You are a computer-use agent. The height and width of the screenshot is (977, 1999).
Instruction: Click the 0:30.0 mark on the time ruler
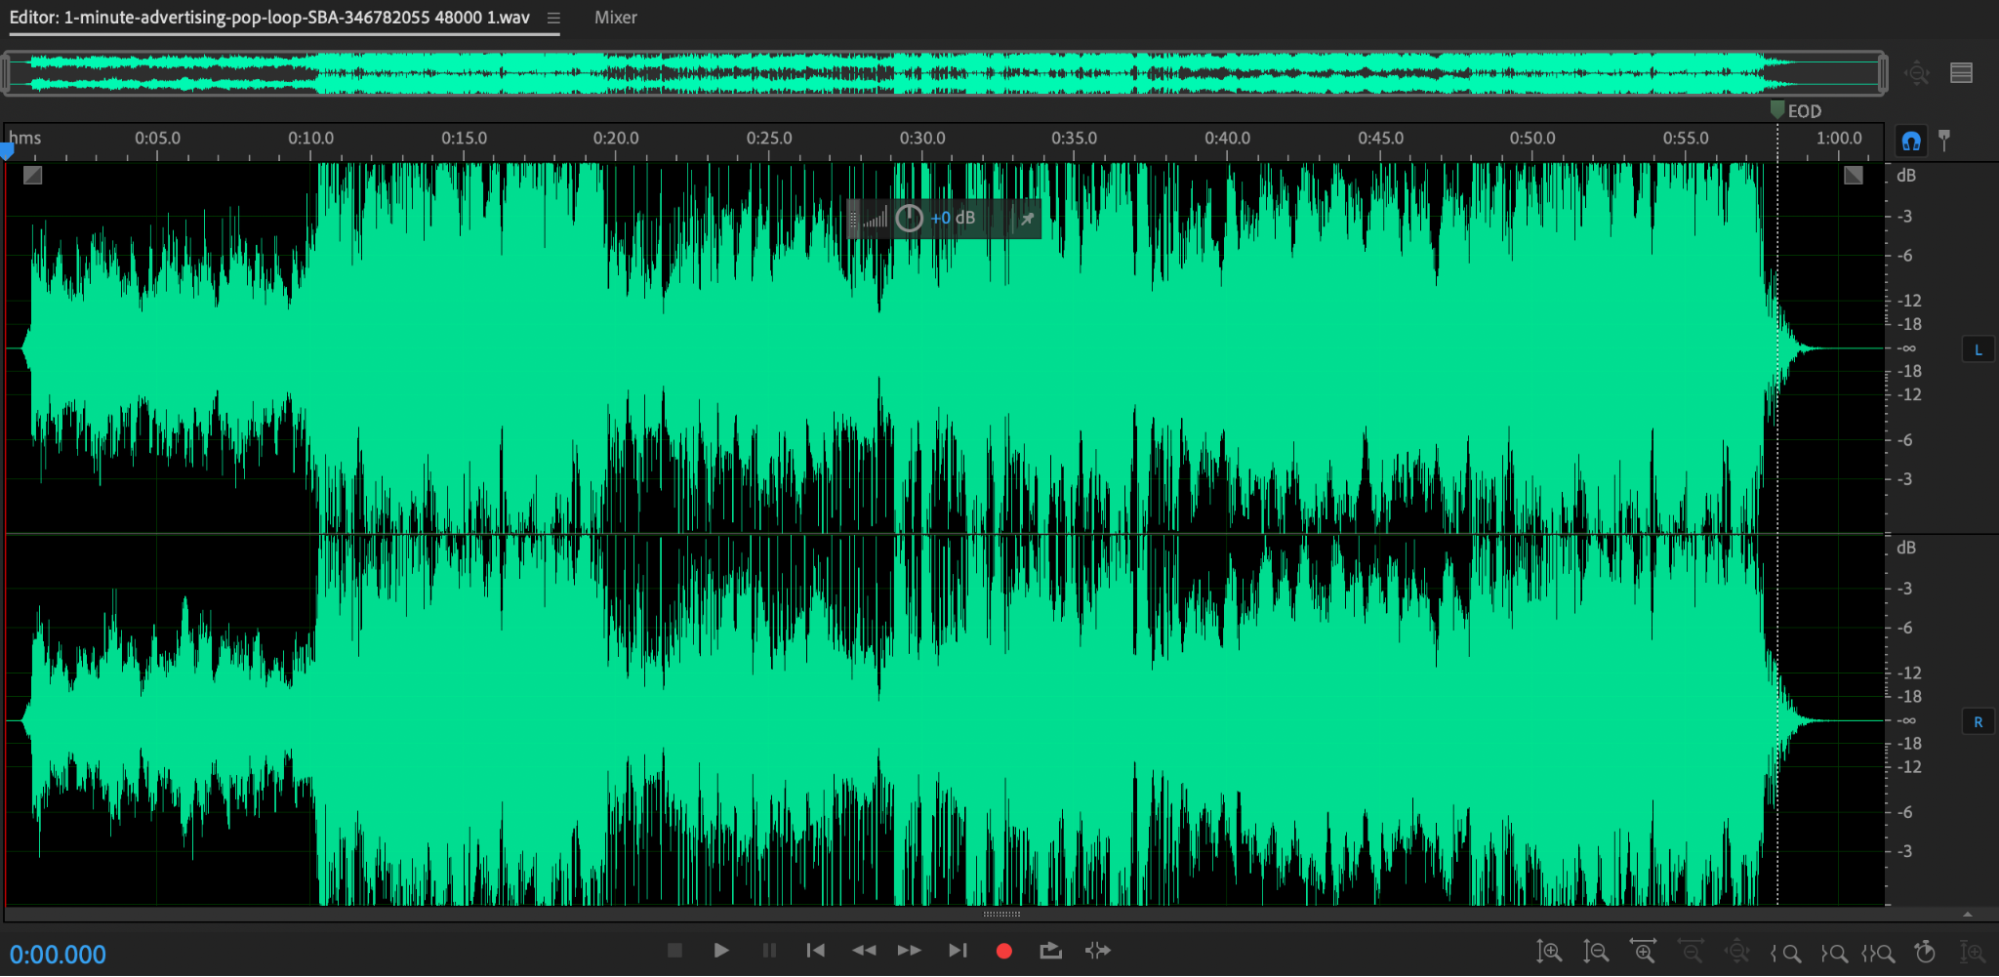[x=922, y=138]
